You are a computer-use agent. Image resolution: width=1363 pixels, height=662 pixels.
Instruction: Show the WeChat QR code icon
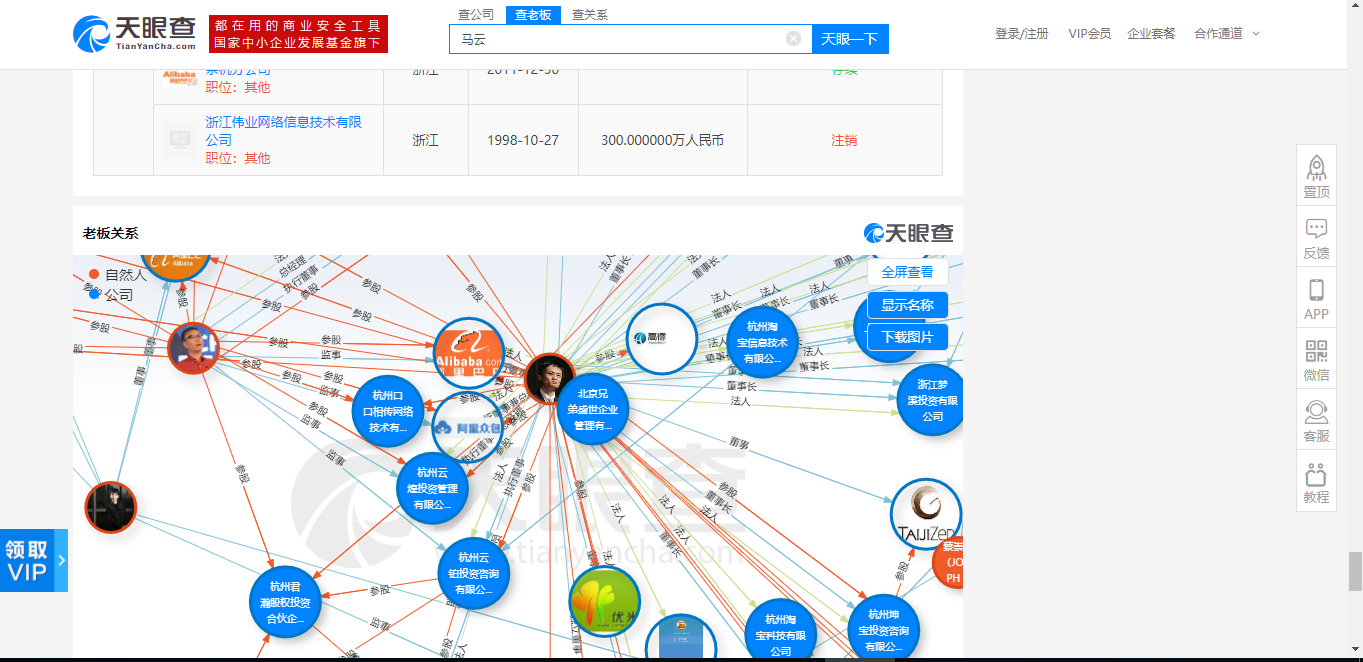(1316, 351)
